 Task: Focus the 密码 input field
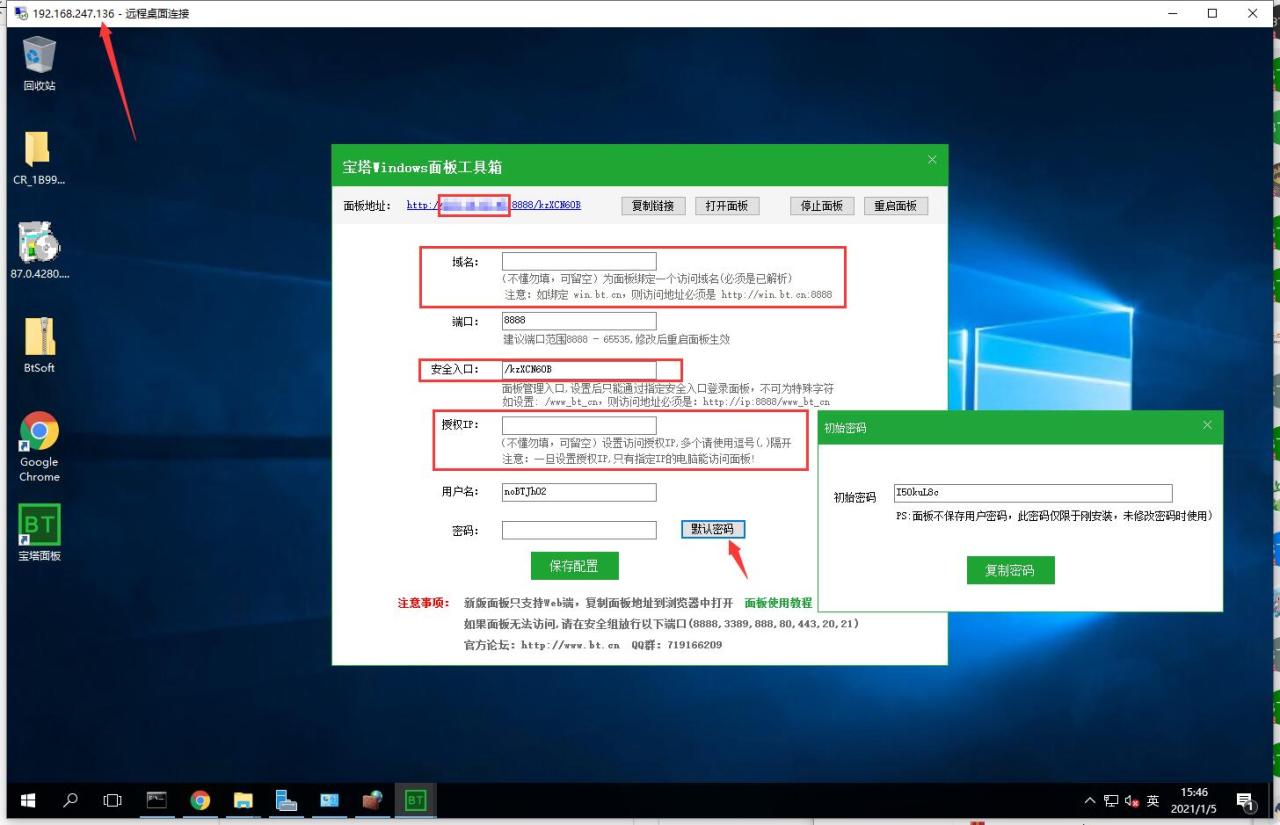click(579, 530)
